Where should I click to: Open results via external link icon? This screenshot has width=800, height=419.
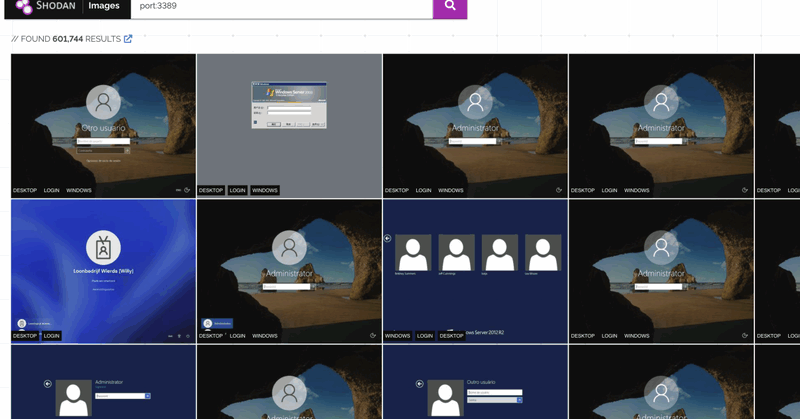128,39
